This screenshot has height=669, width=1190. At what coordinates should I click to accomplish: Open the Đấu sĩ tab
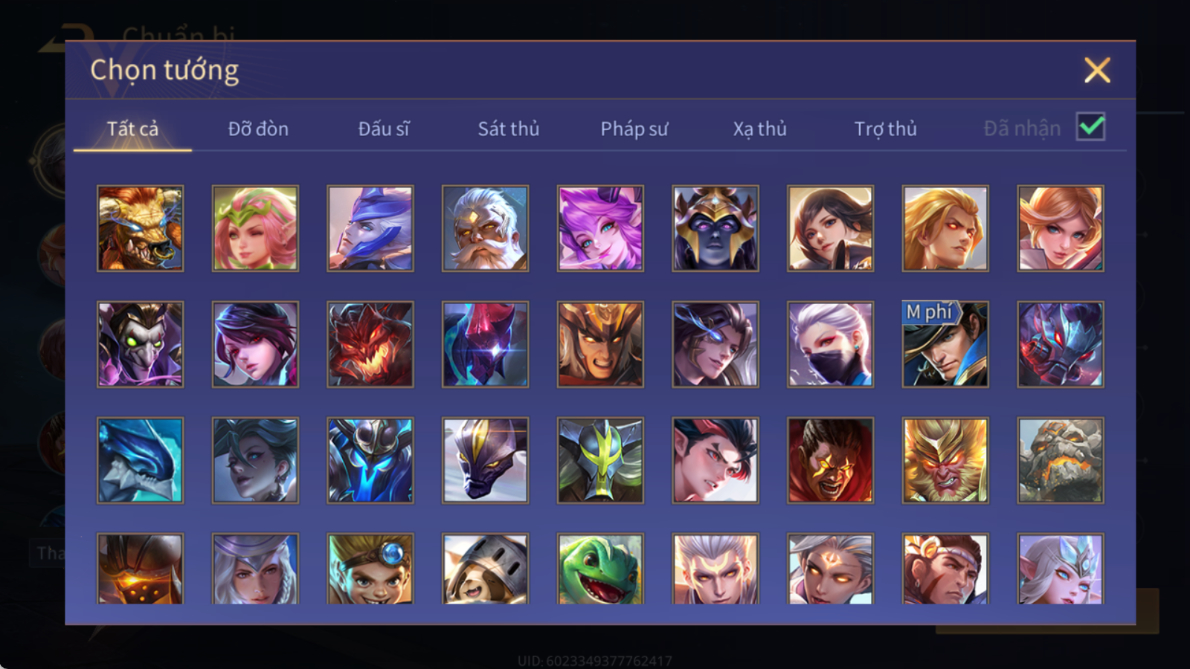tap(383, 129)
